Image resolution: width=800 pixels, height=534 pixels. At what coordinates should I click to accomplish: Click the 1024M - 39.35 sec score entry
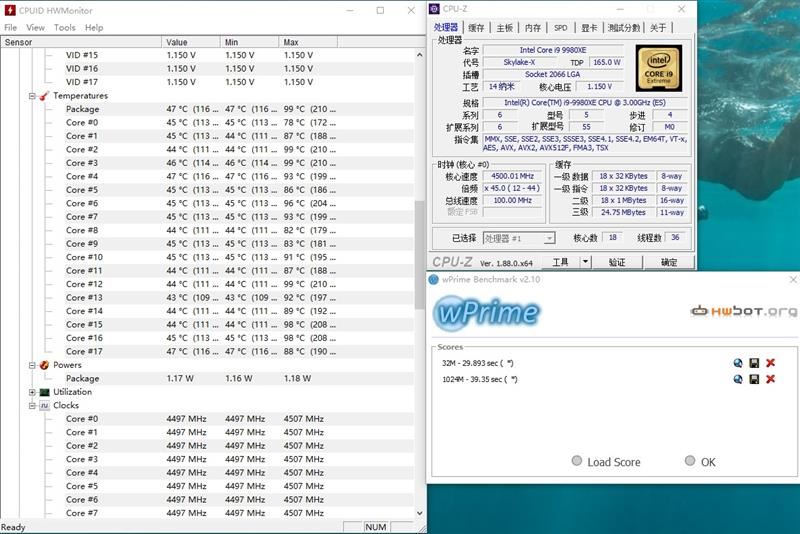480,379
